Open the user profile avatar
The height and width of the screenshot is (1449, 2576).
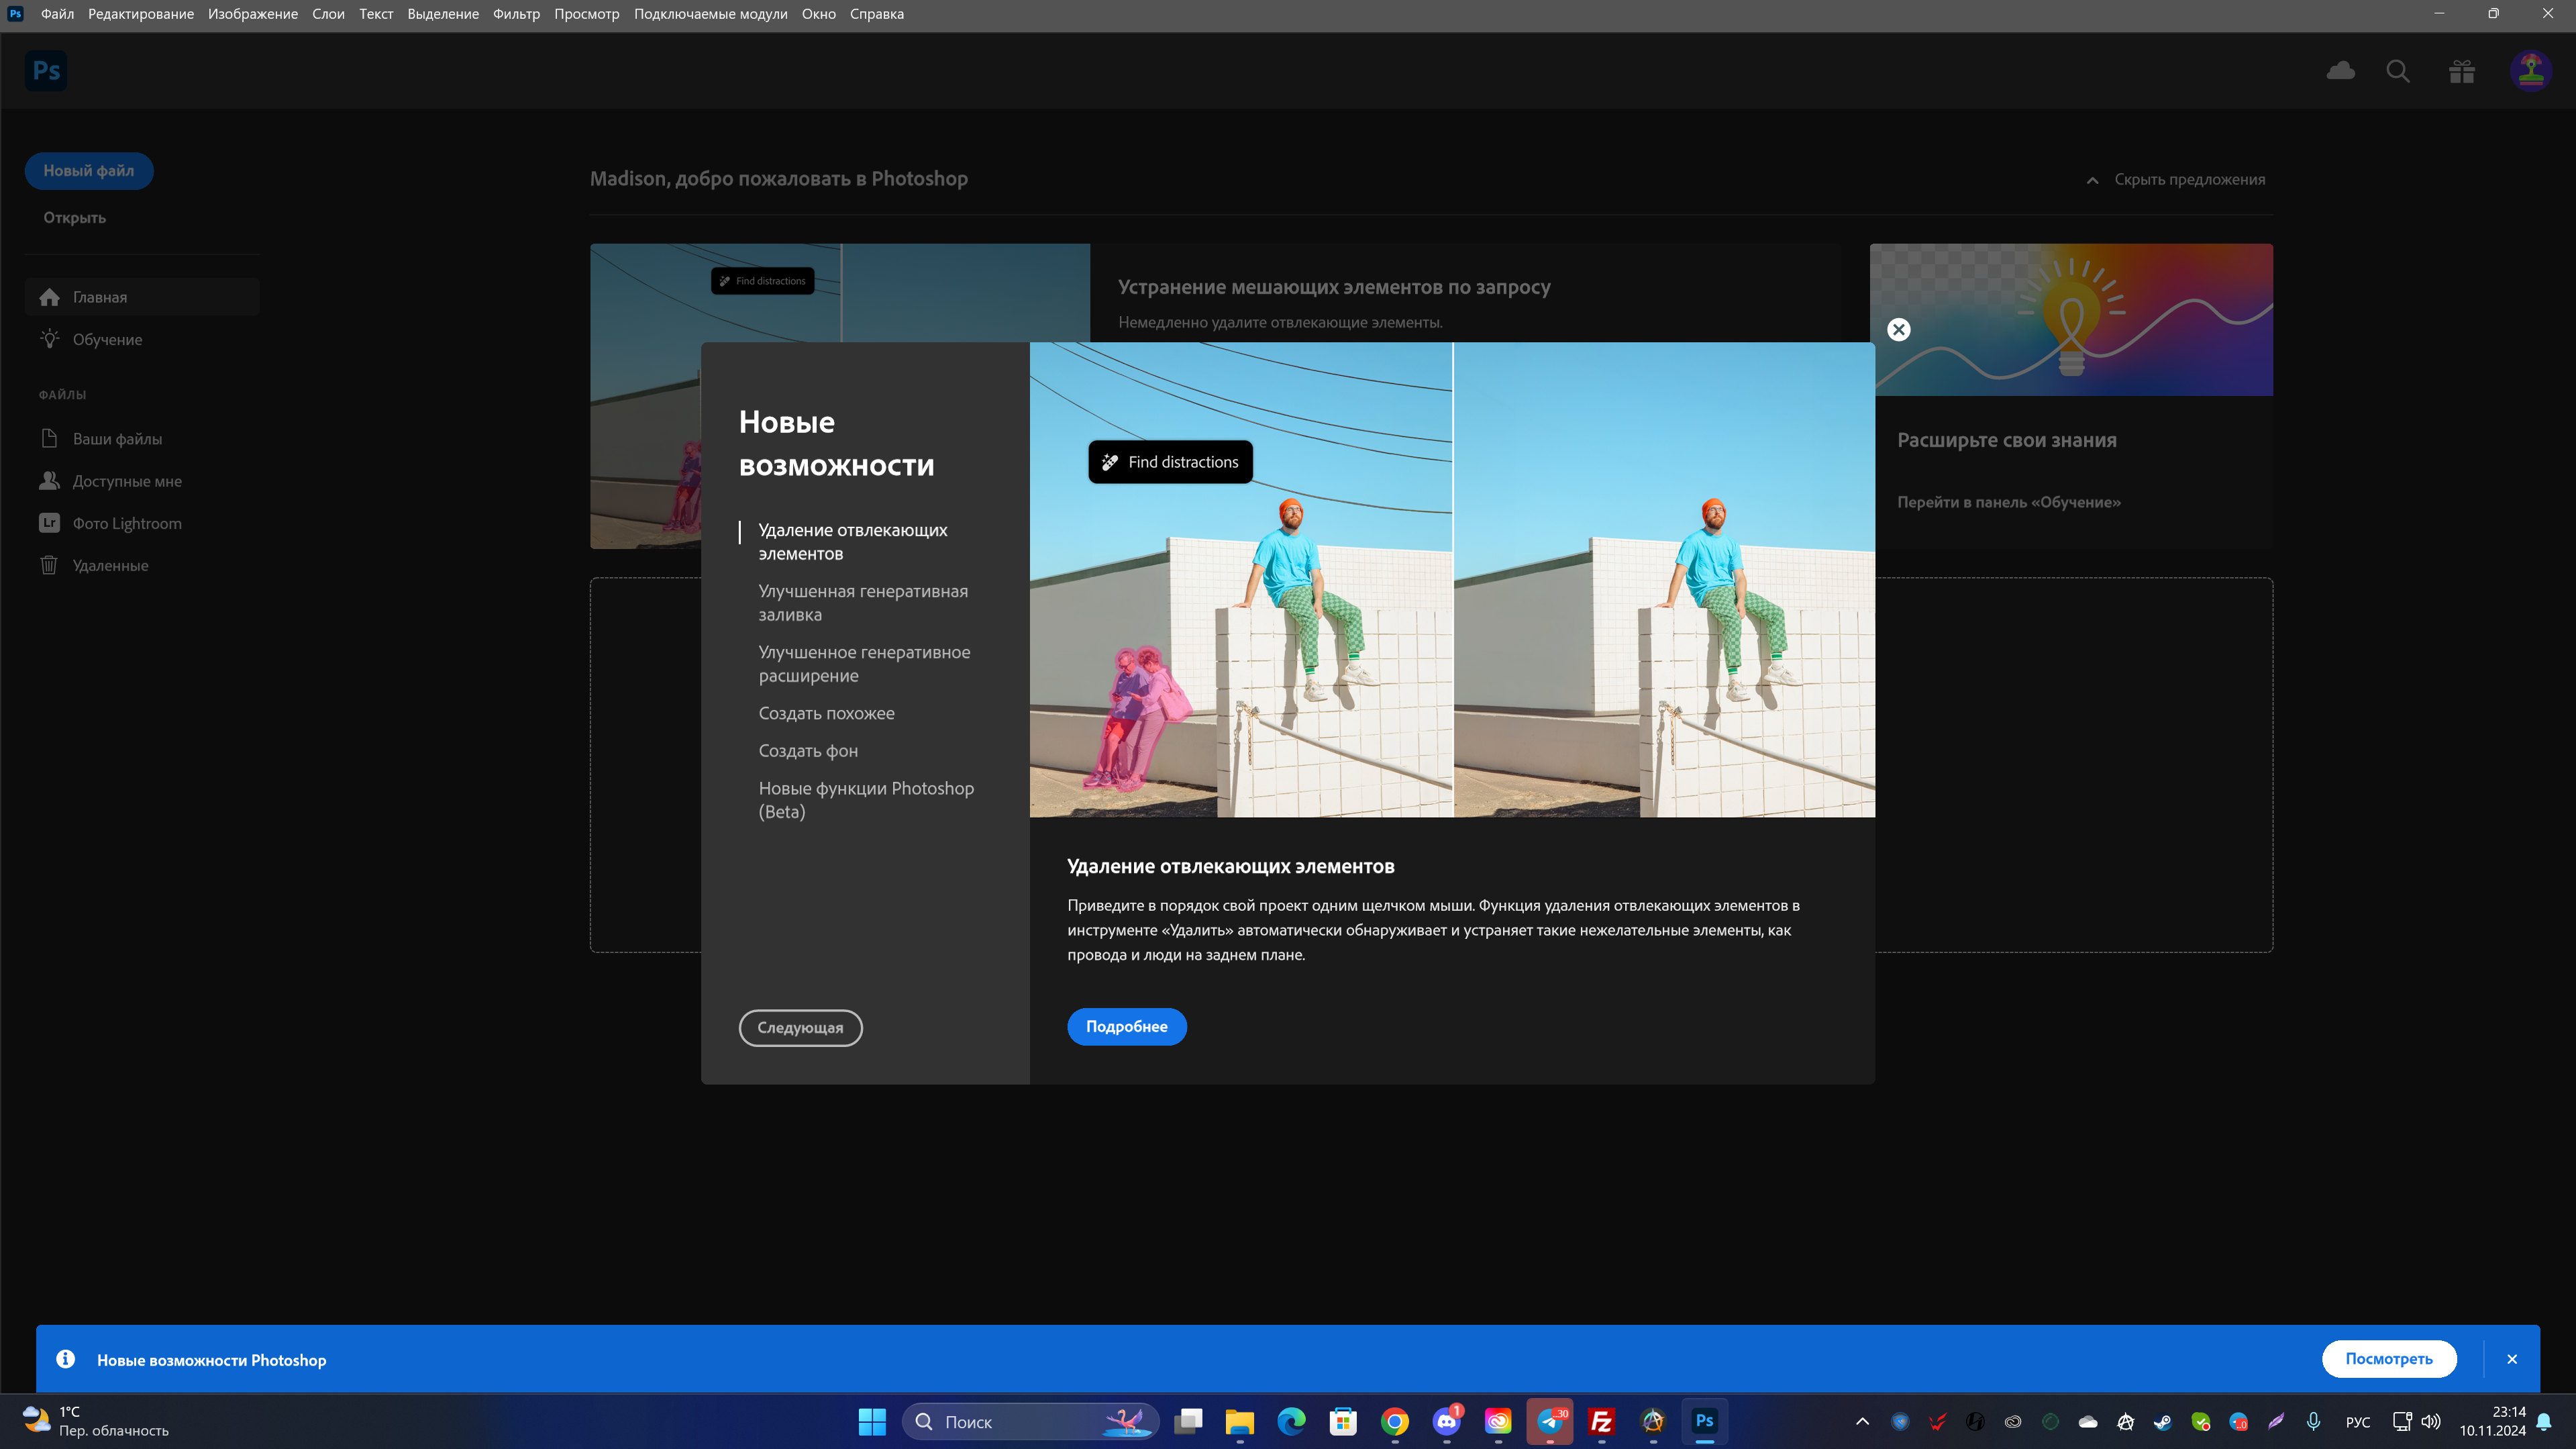[2531, 71]
